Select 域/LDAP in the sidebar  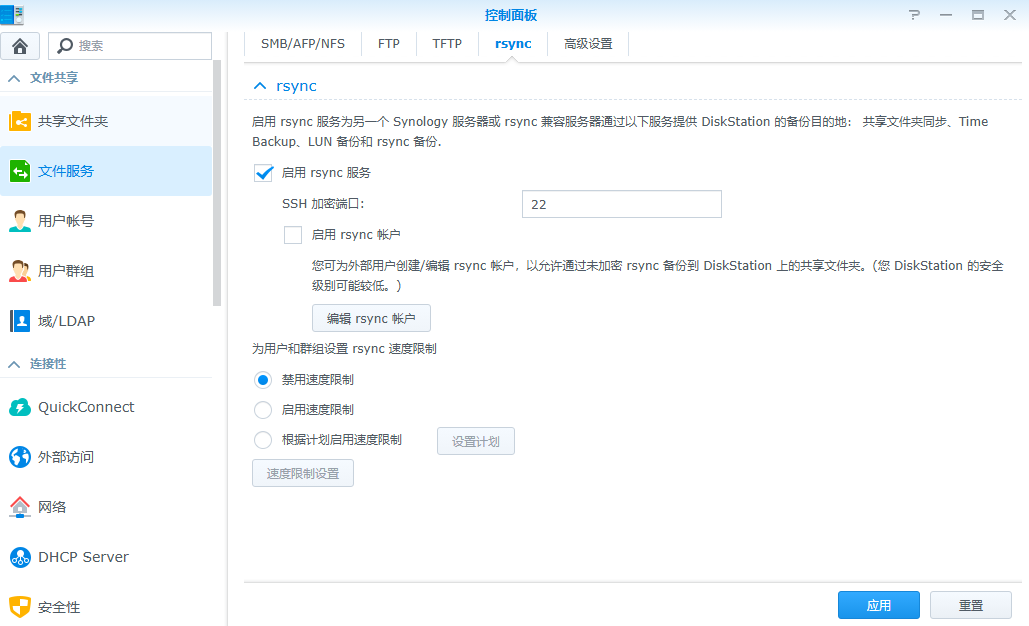point(70,320)
